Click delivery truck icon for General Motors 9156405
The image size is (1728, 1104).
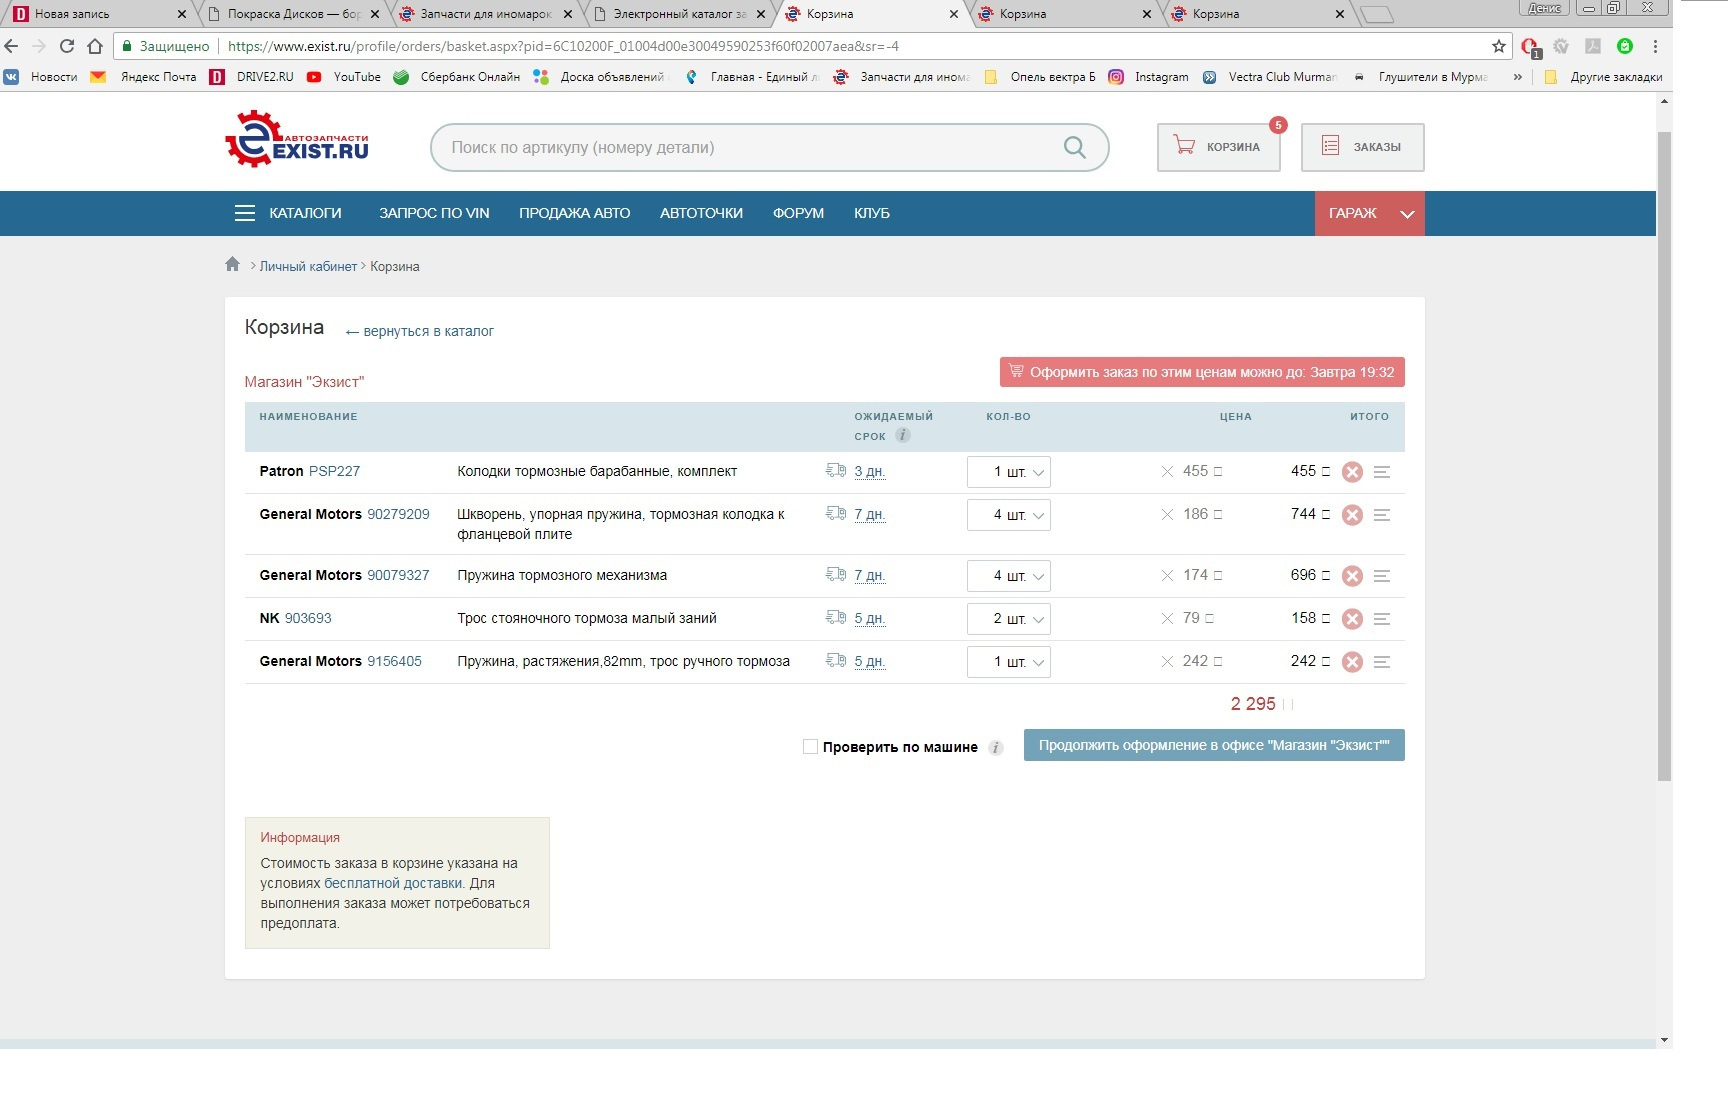836,660
